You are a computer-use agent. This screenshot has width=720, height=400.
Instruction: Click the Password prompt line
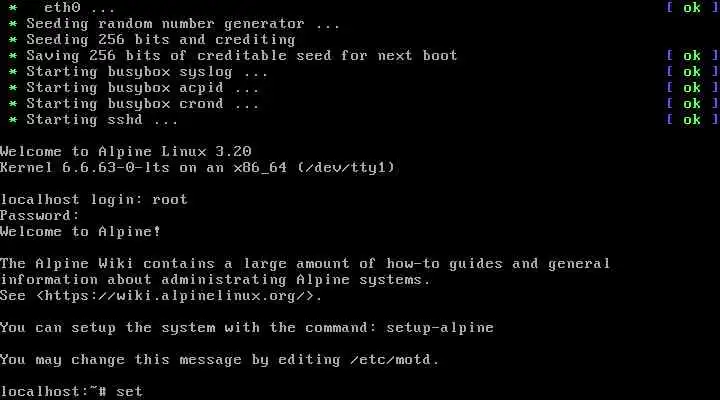click(x=40, y=215)
